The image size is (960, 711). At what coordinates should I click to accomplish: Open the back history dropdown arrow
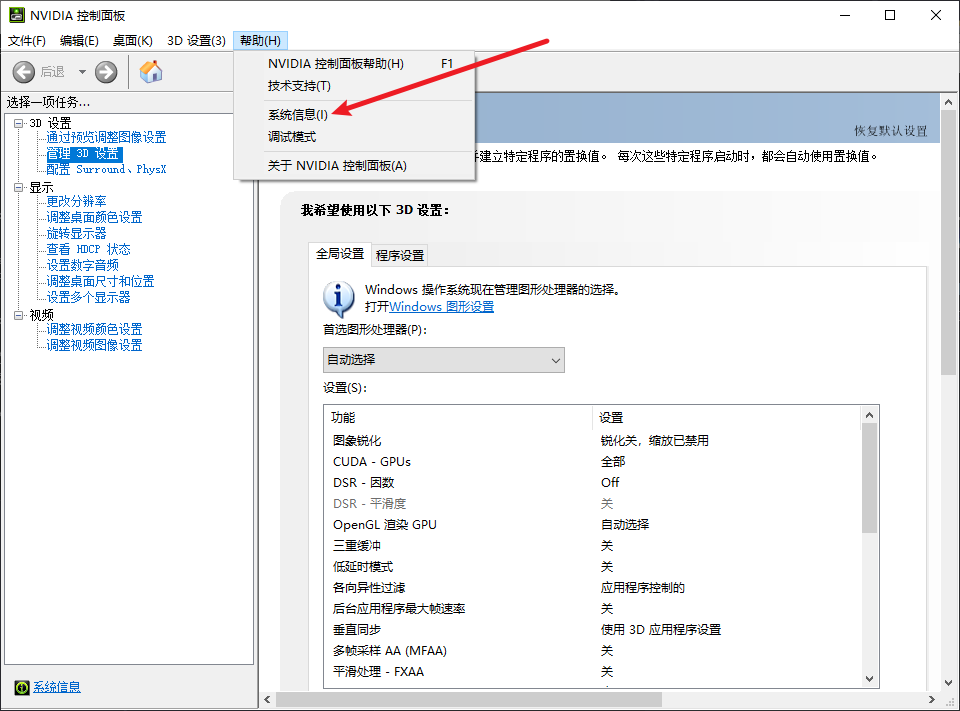tap(82, 72)
